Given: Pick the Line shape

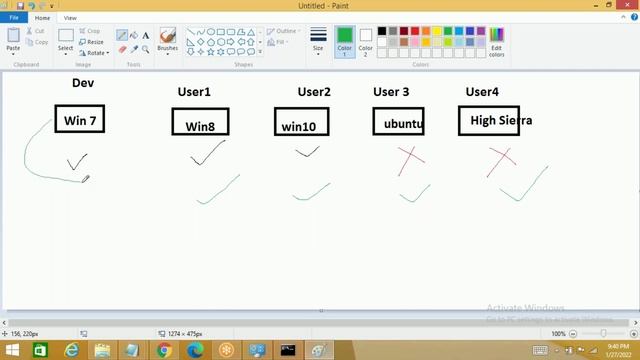Looking at the screenshot, I should [191, 32].
